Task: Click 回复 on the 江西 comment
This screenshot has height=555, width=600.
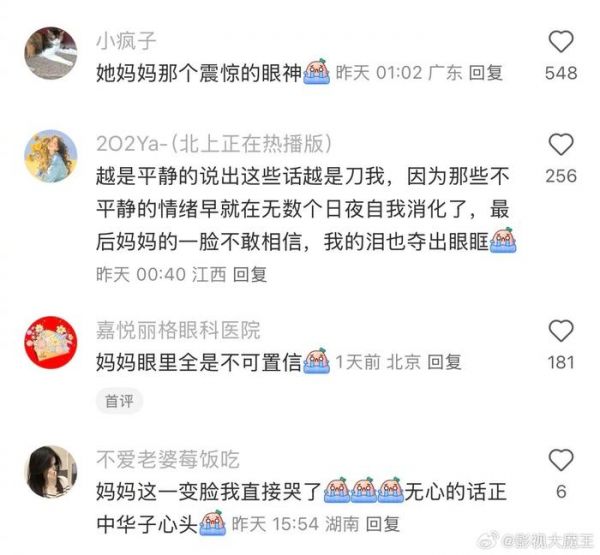Action: tap(250, 274)
